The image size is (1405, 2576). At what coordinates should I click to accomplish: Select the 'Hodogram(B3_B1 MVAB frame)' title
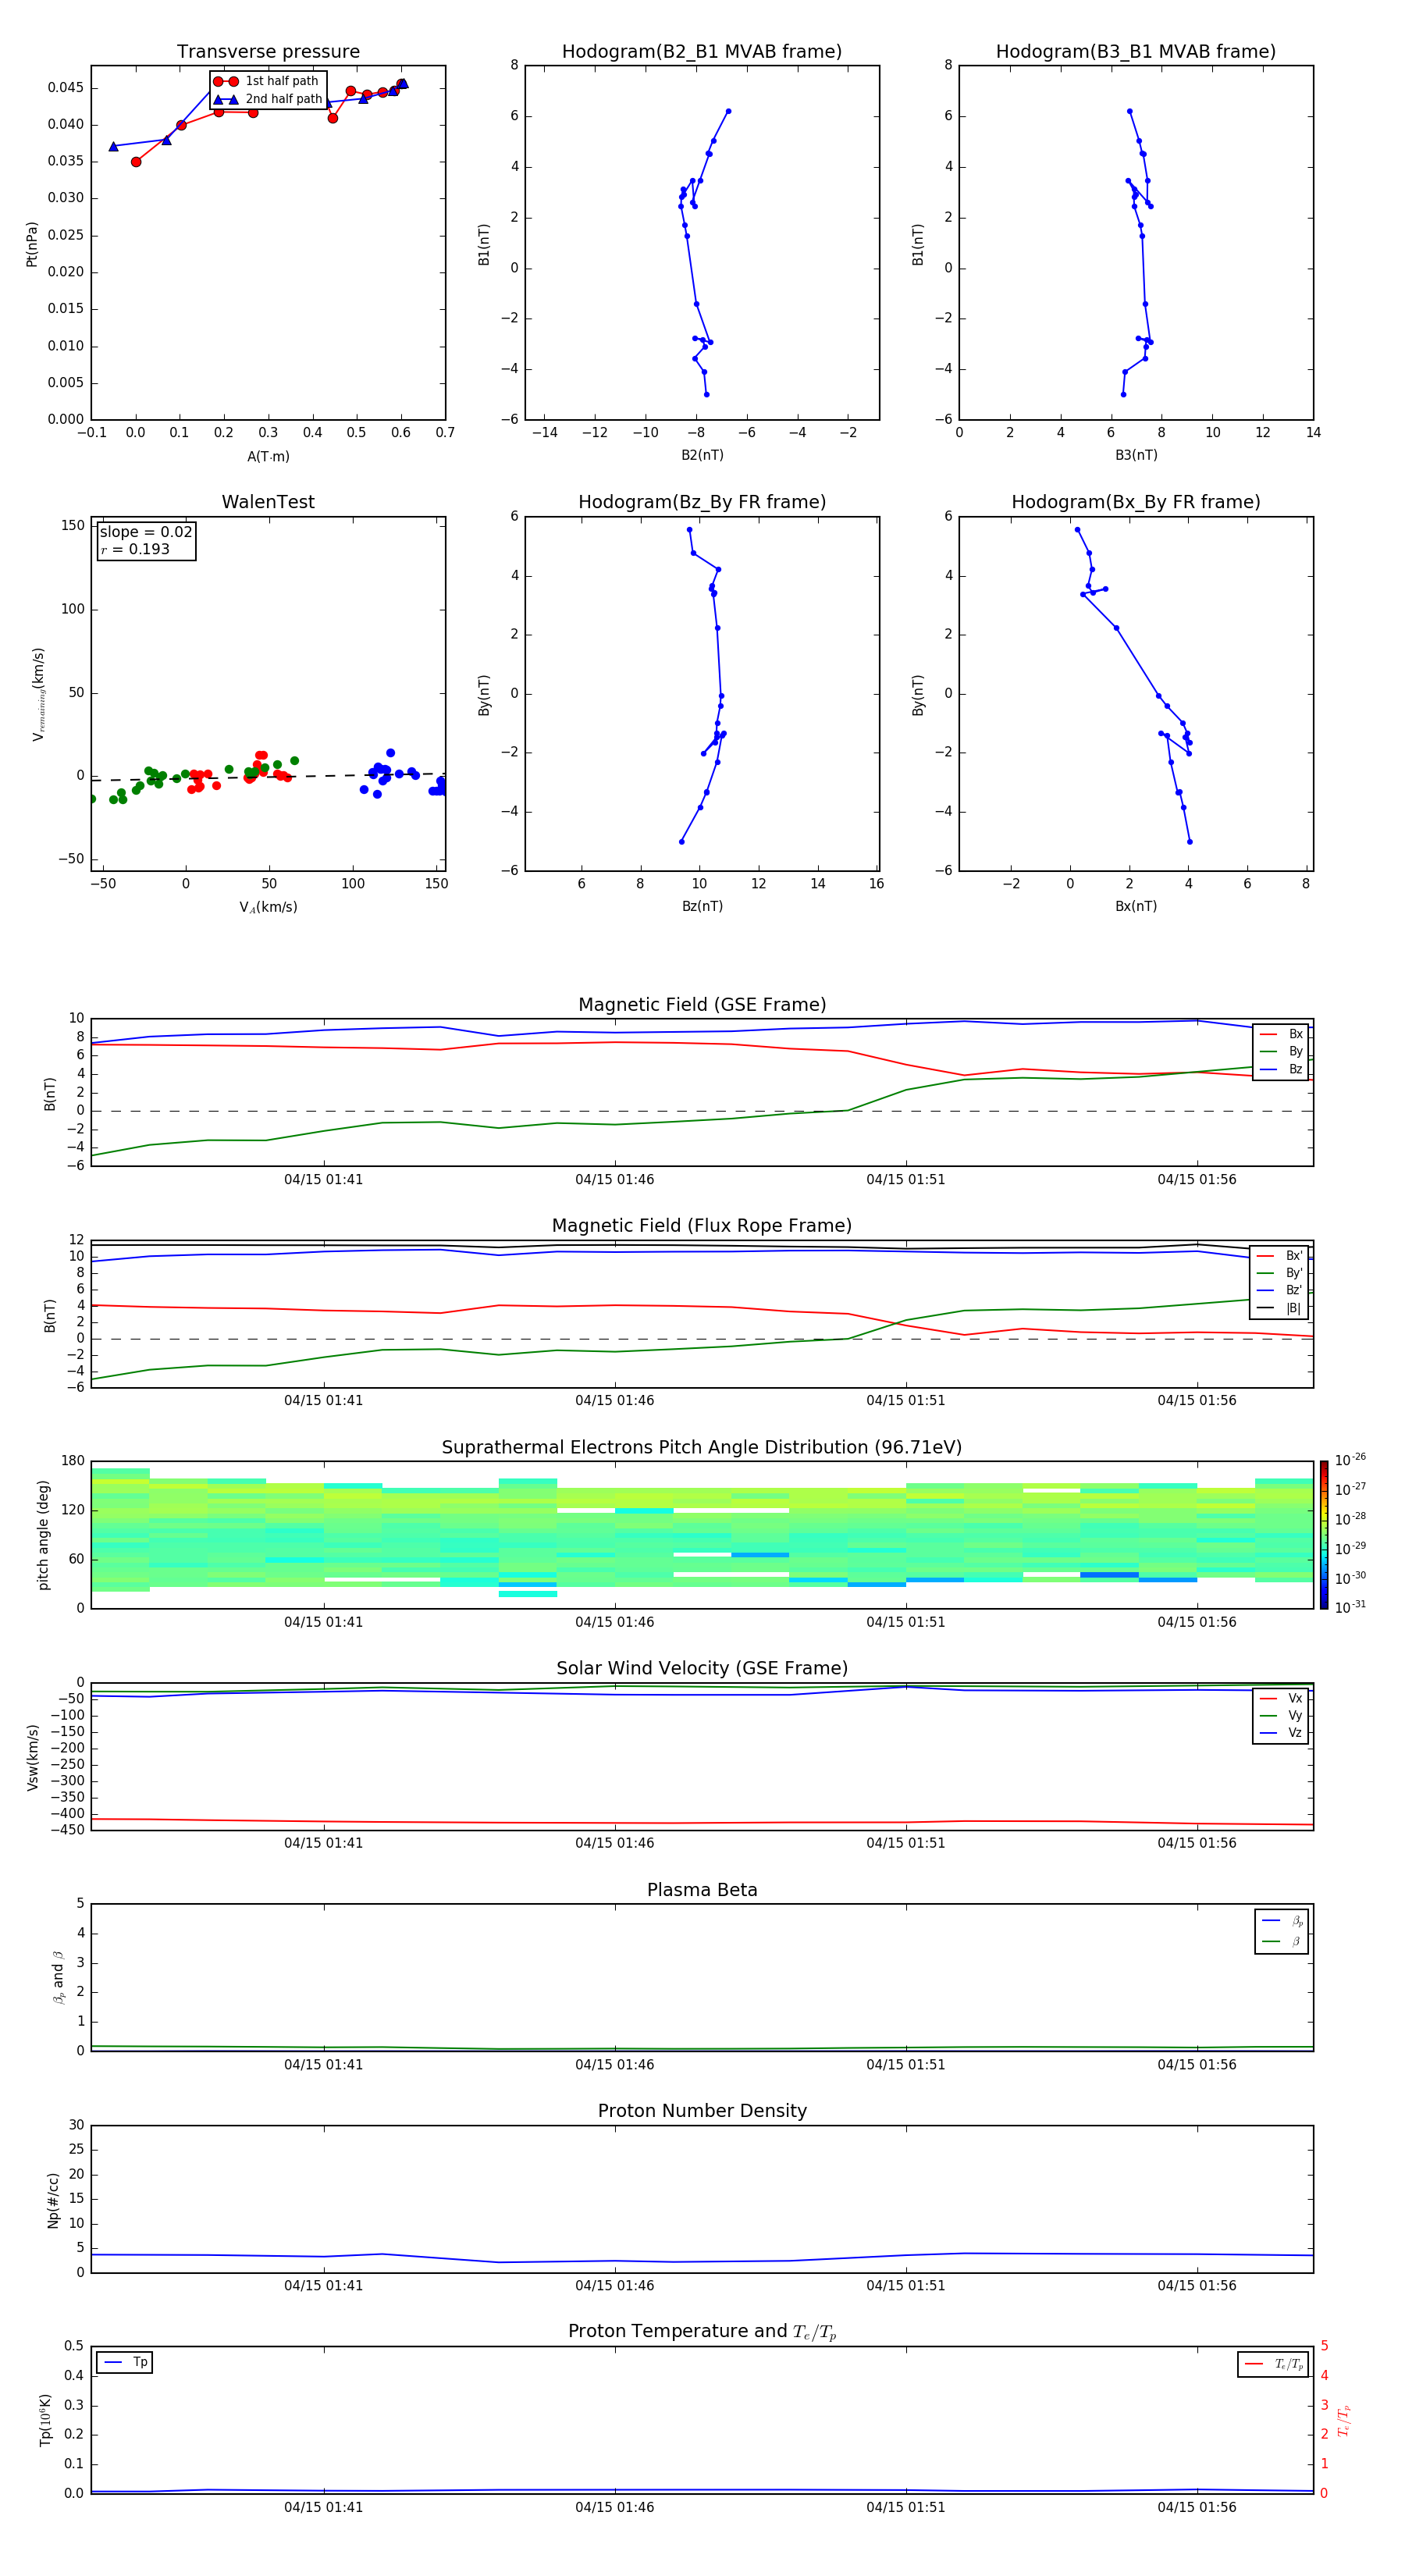(x=1135, y=52)
